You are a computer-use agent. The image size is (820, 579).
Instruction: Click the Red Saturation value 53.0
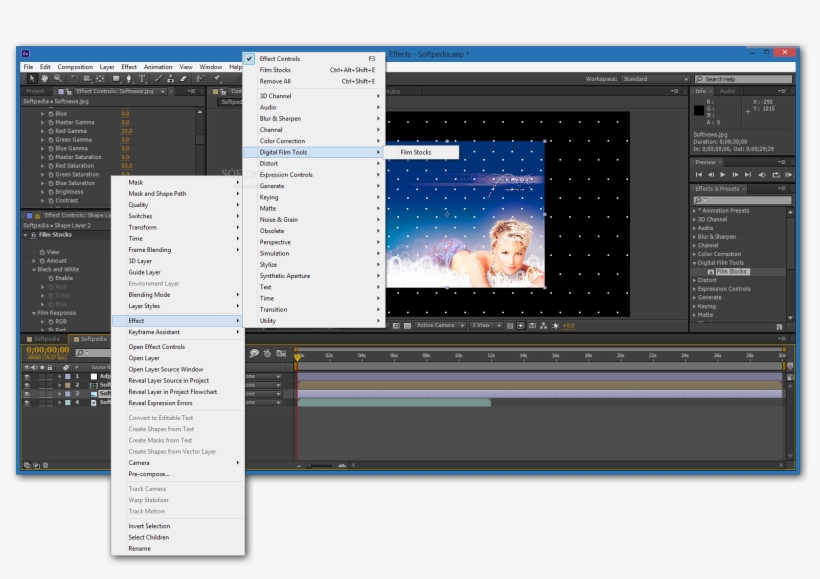127,166
